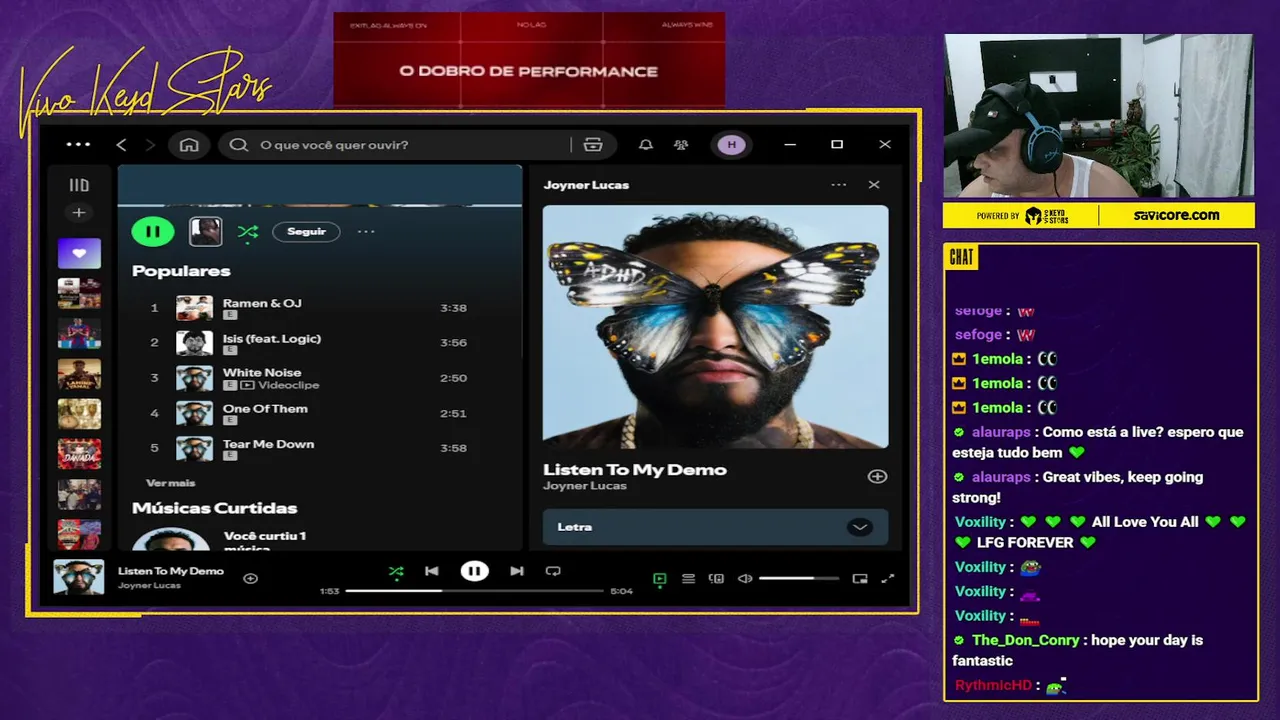Close the Now Playing panel
This screenshot has width=1280, height=720.
[x=874, y=185]
